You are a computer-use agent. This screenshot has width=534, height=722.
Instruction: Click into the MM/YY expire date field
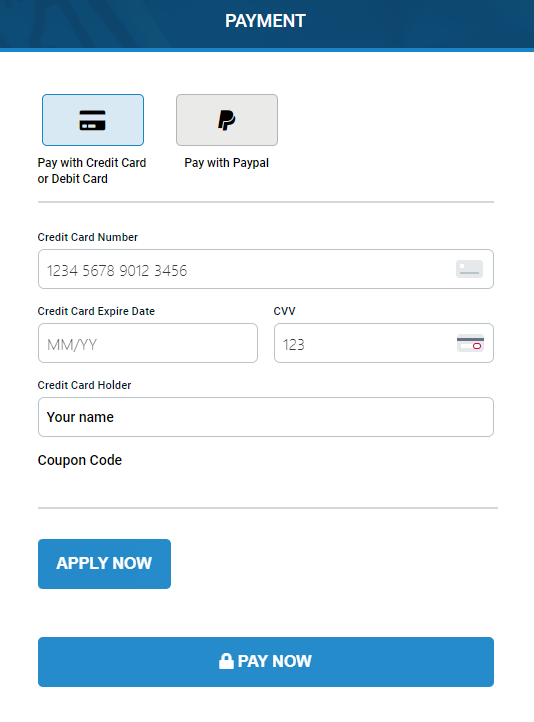tap(148, 343)
